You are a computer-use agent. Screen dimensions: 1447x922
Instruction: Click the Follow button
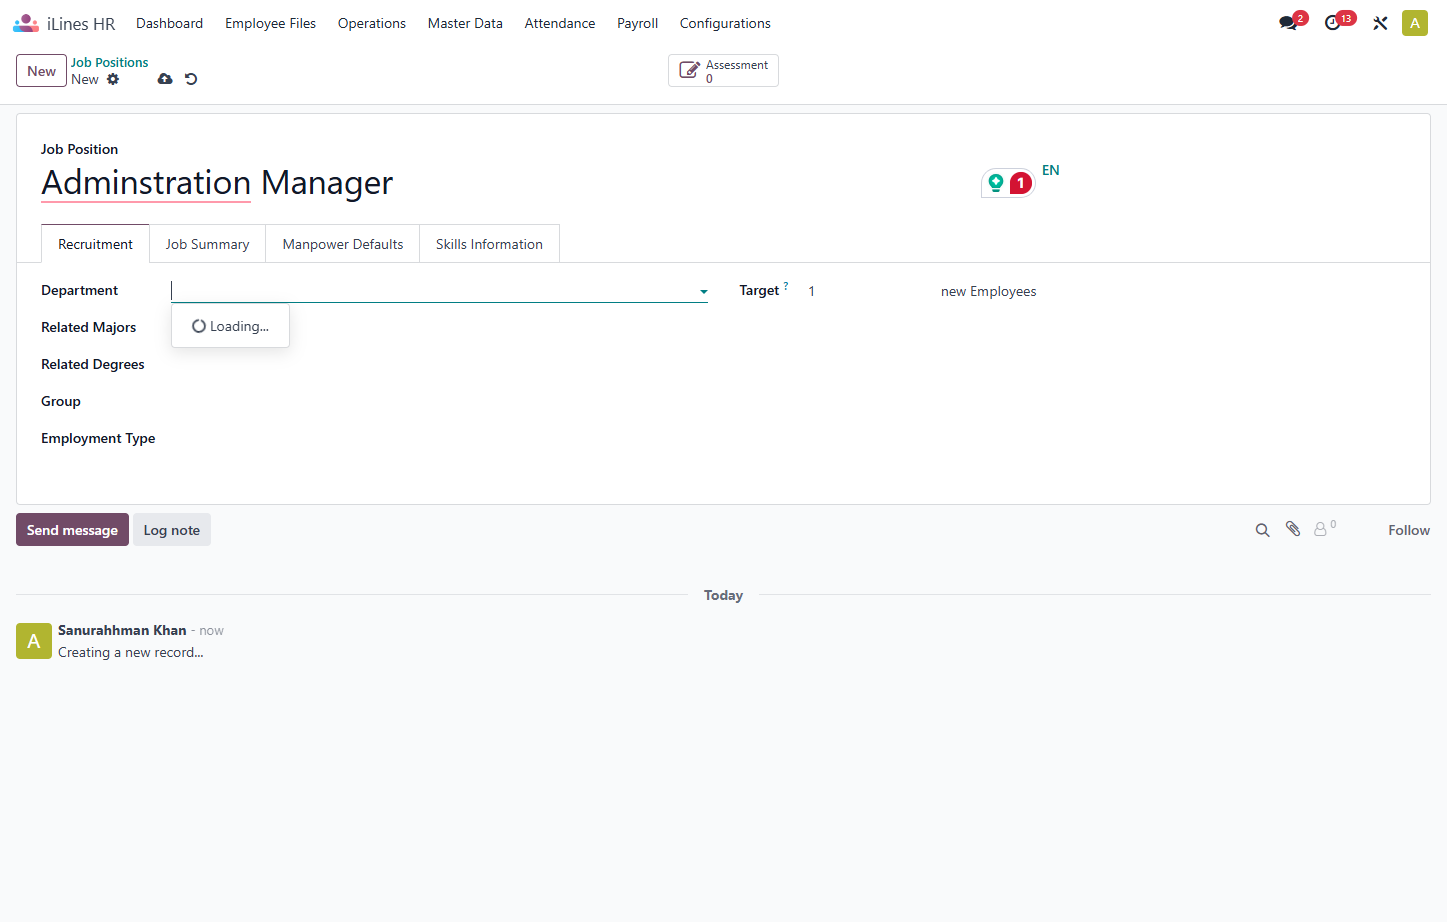[x=1409, y=530]
